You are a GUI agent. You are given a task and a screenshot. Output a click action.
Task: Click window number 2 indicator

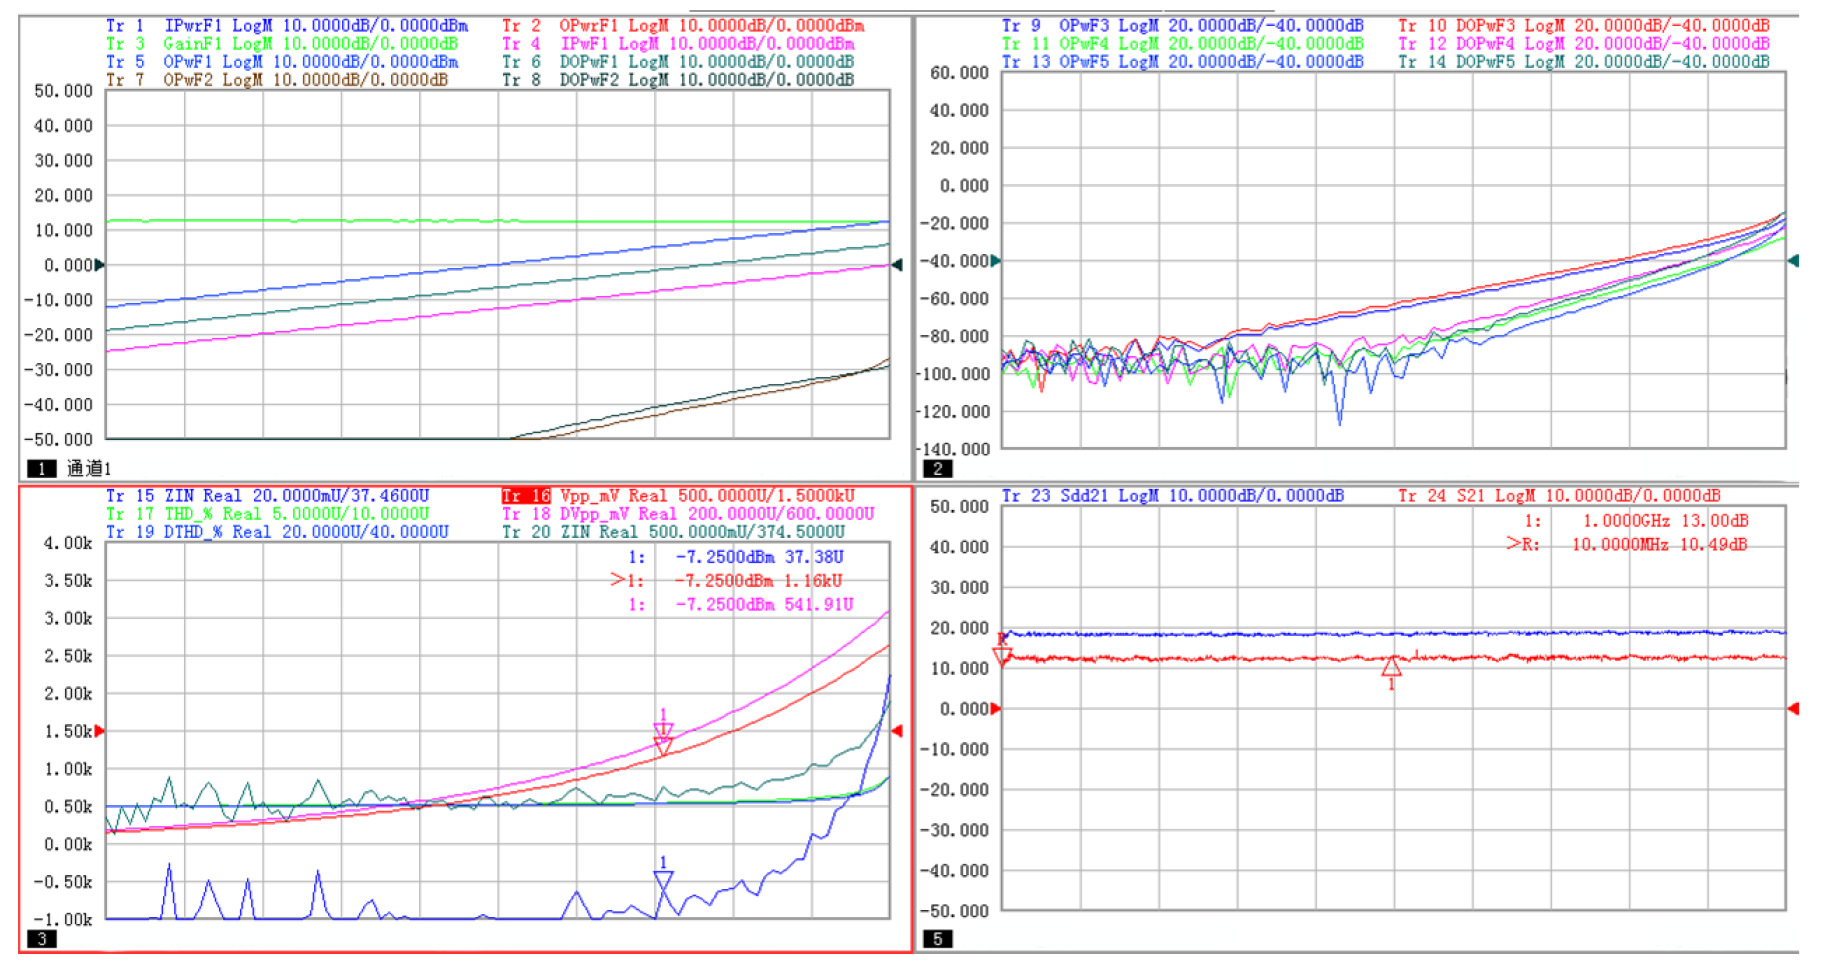point(937,468)
